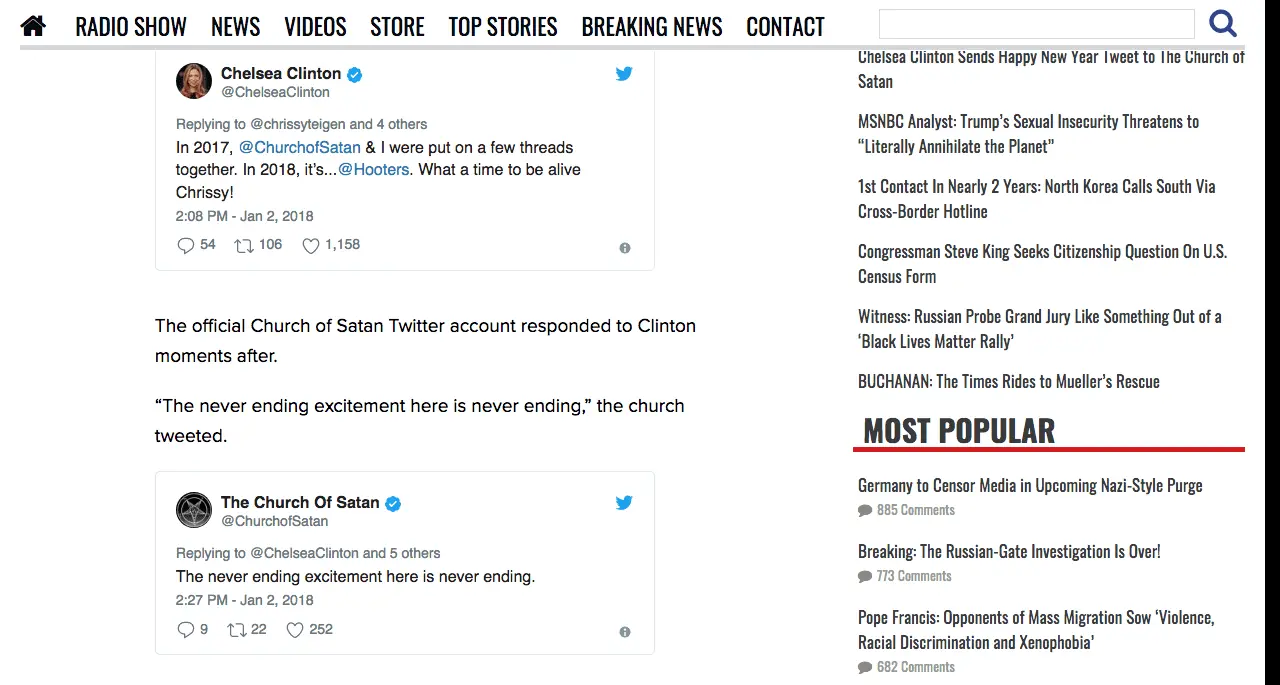Click inside the search text field
Viewport: 1280px width, 685px height.
coord(1036,24)
